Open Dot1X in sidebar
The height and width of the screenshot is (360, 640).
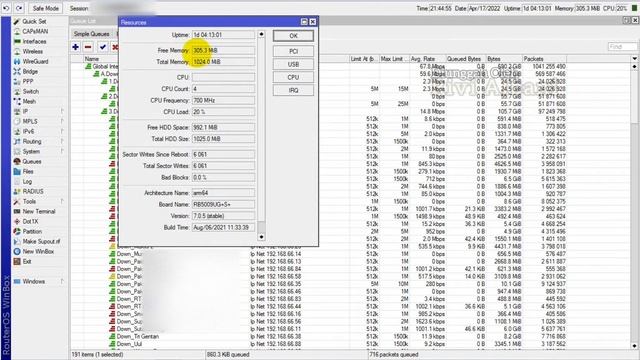[30, 221]
